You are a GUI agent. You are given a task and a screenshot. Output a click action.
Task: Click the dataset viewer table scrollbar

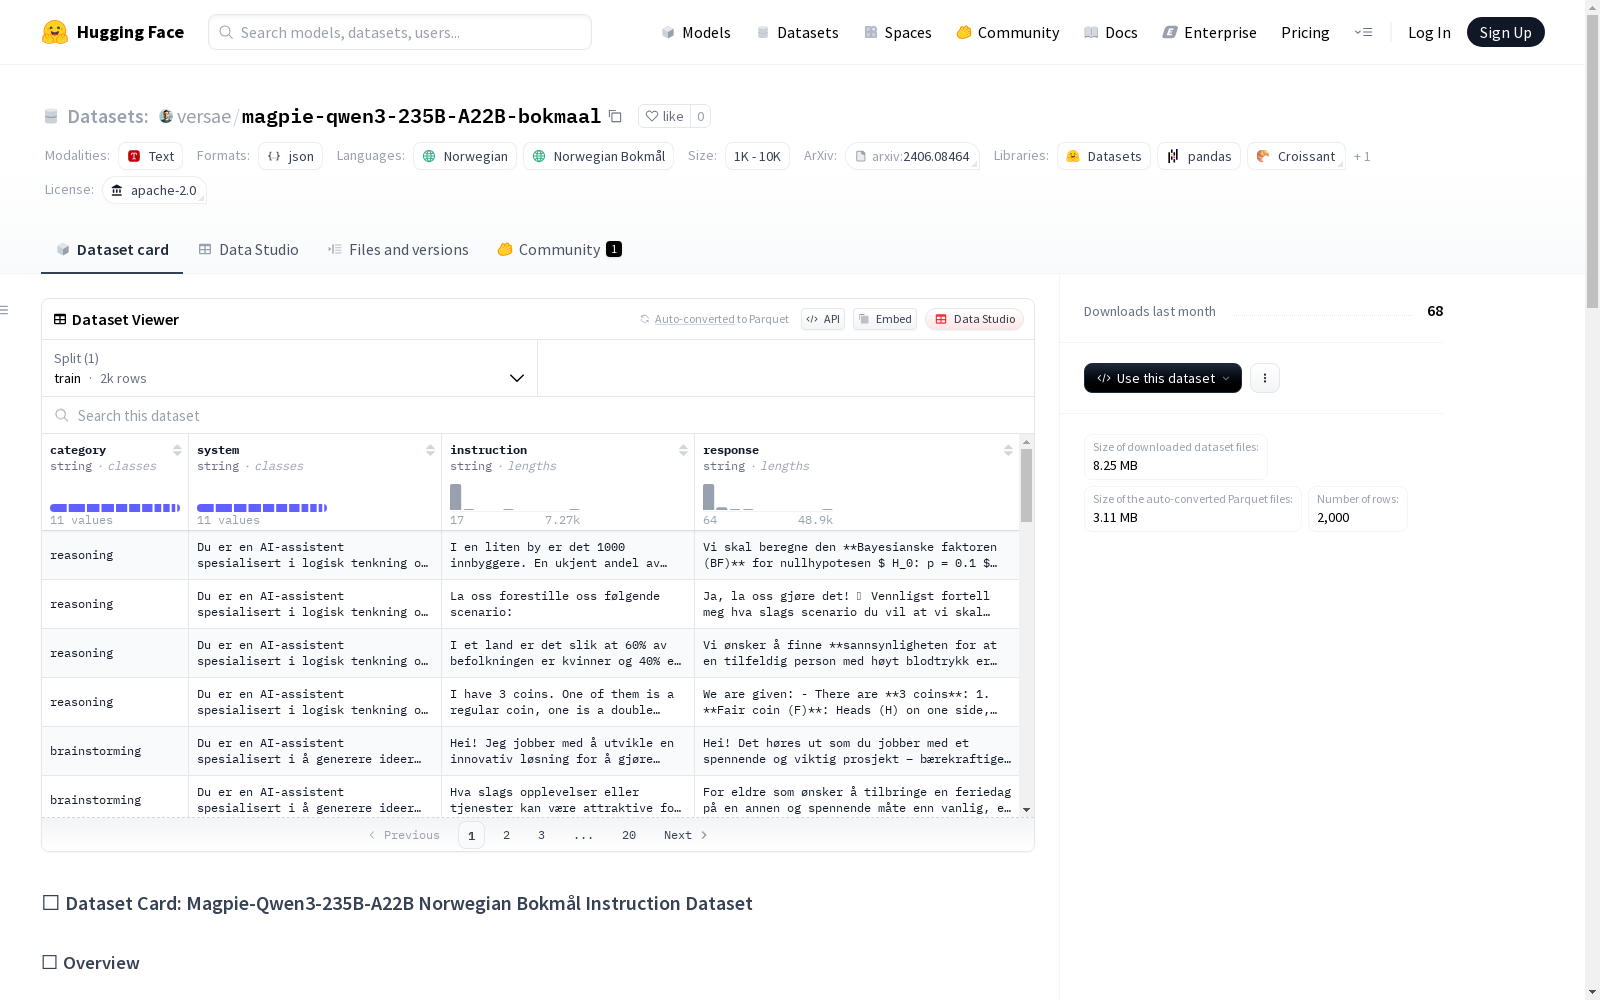point(1026,485)
